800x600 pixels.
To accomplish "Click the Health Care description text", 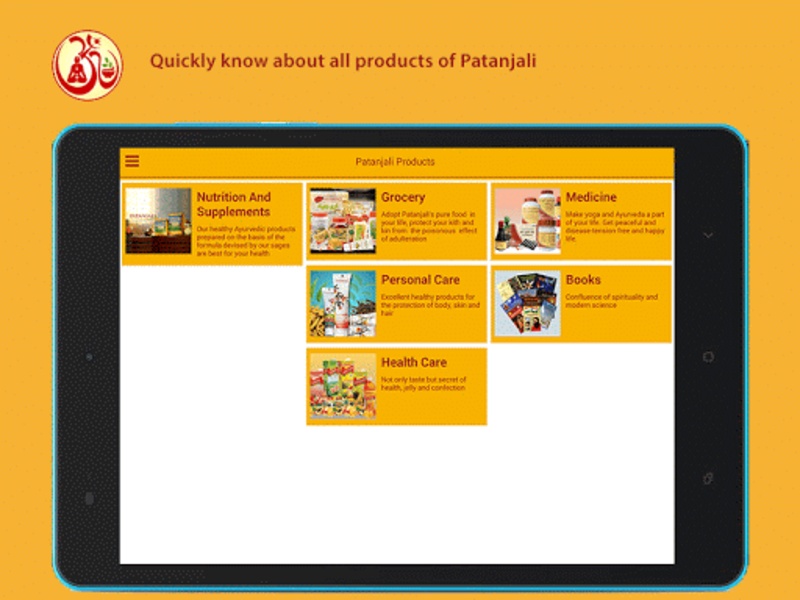I will (423, 384).
